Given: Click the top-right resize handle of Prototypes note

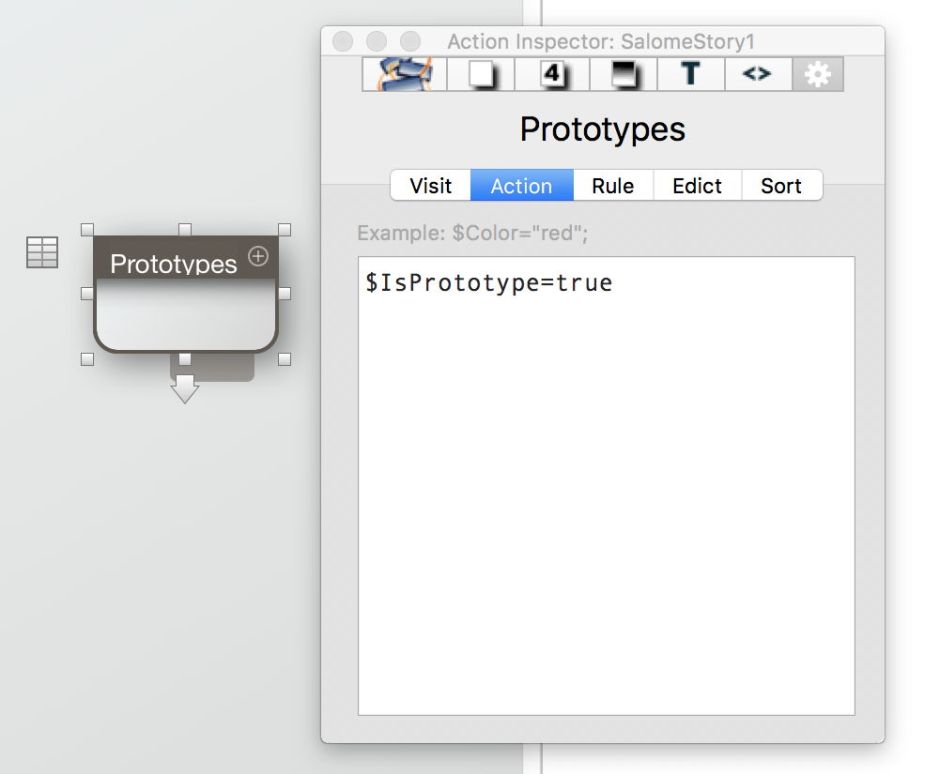Looking at the screenshot, I should [x=284, y=230].
